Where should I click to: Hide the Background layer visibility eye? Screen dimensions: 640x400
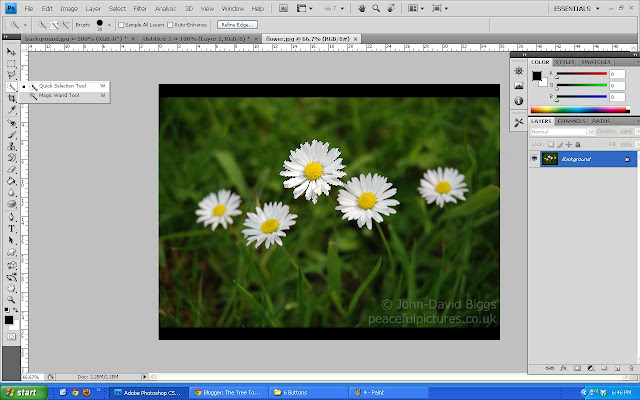[534, 159]
